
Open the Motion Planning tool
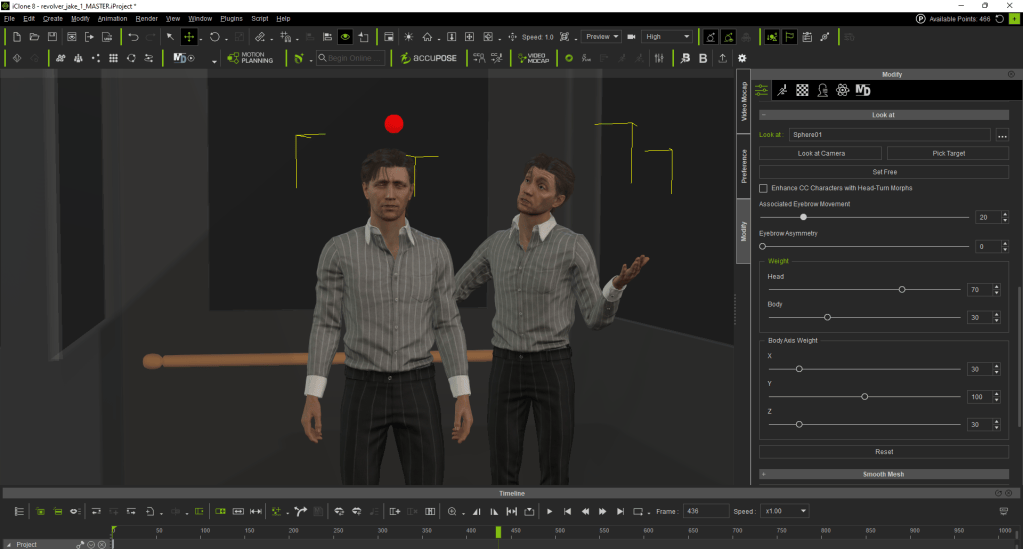tap(250, 58)
